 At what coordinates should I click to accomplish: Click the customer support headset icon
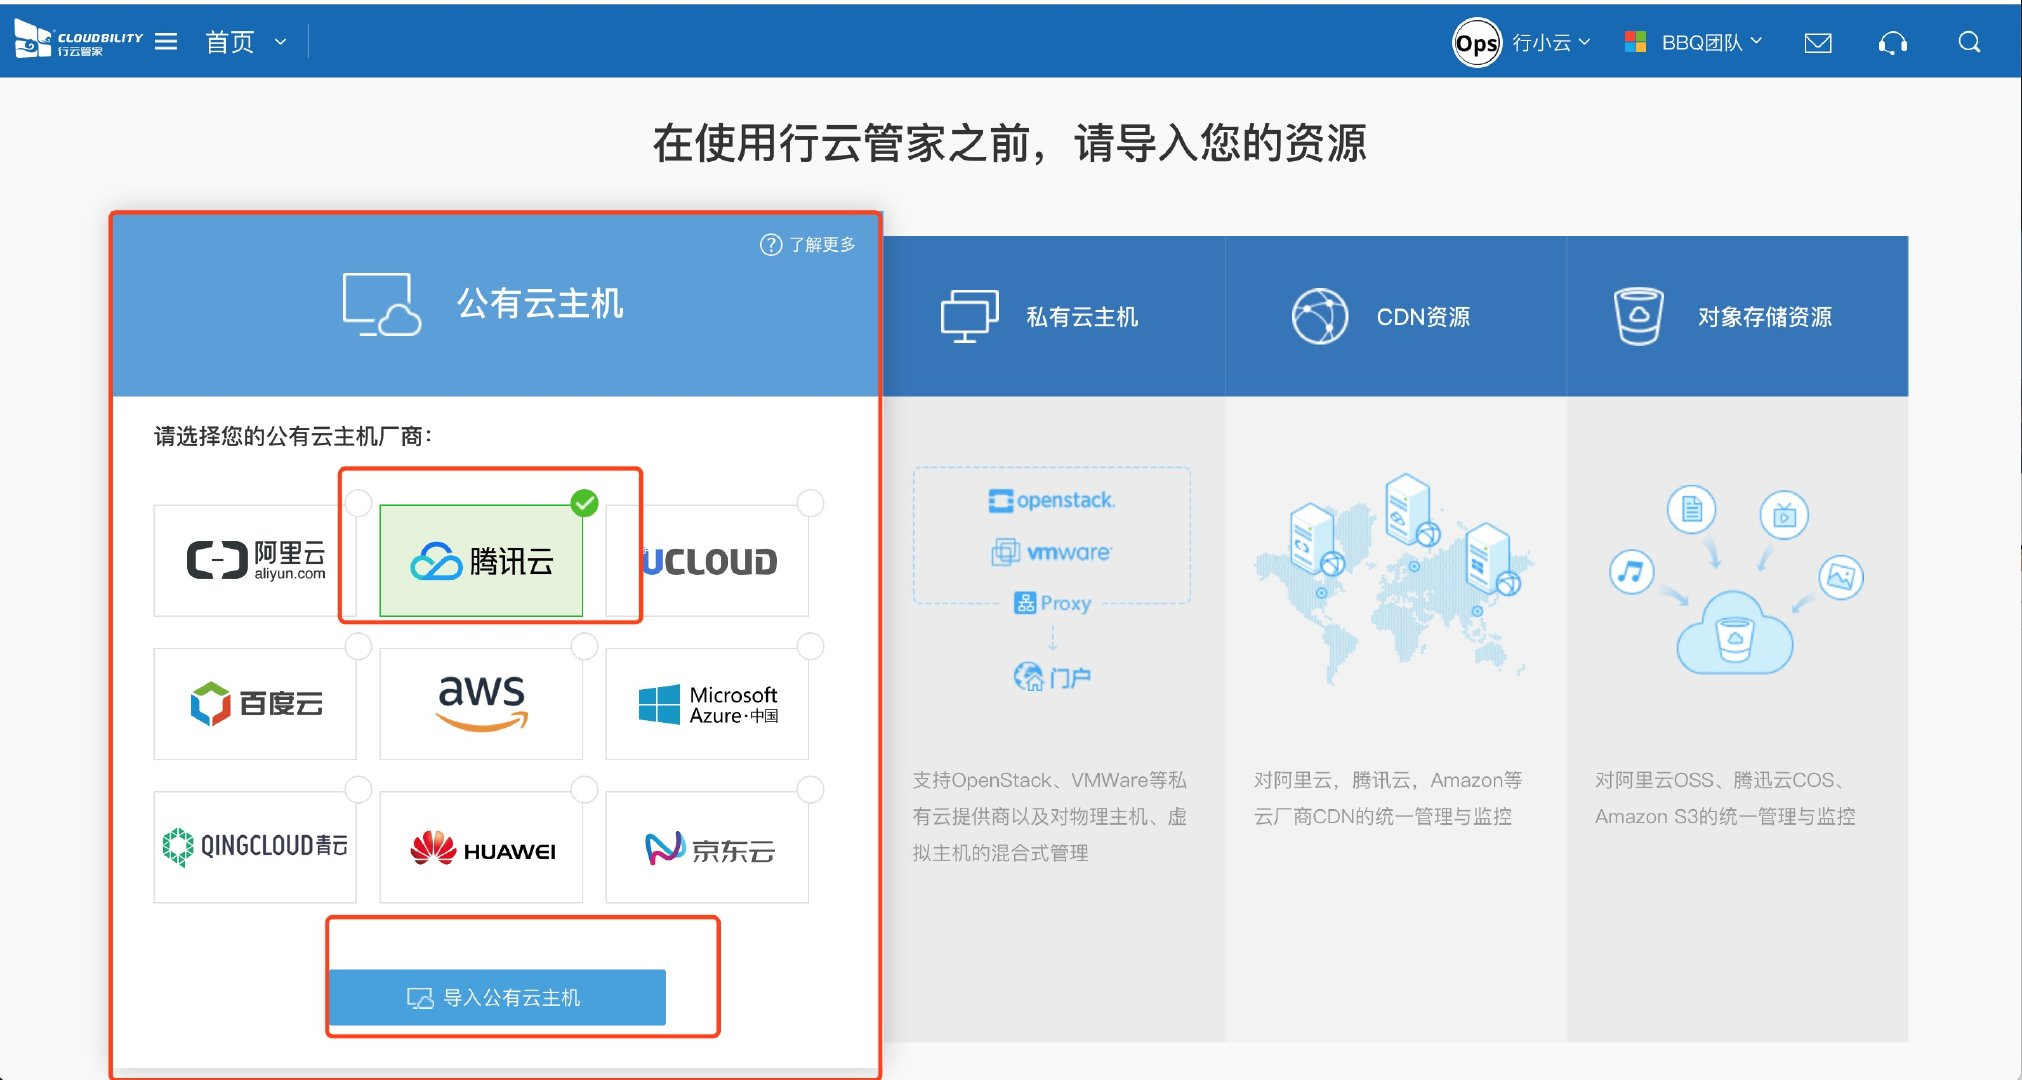pos(1893,42)
